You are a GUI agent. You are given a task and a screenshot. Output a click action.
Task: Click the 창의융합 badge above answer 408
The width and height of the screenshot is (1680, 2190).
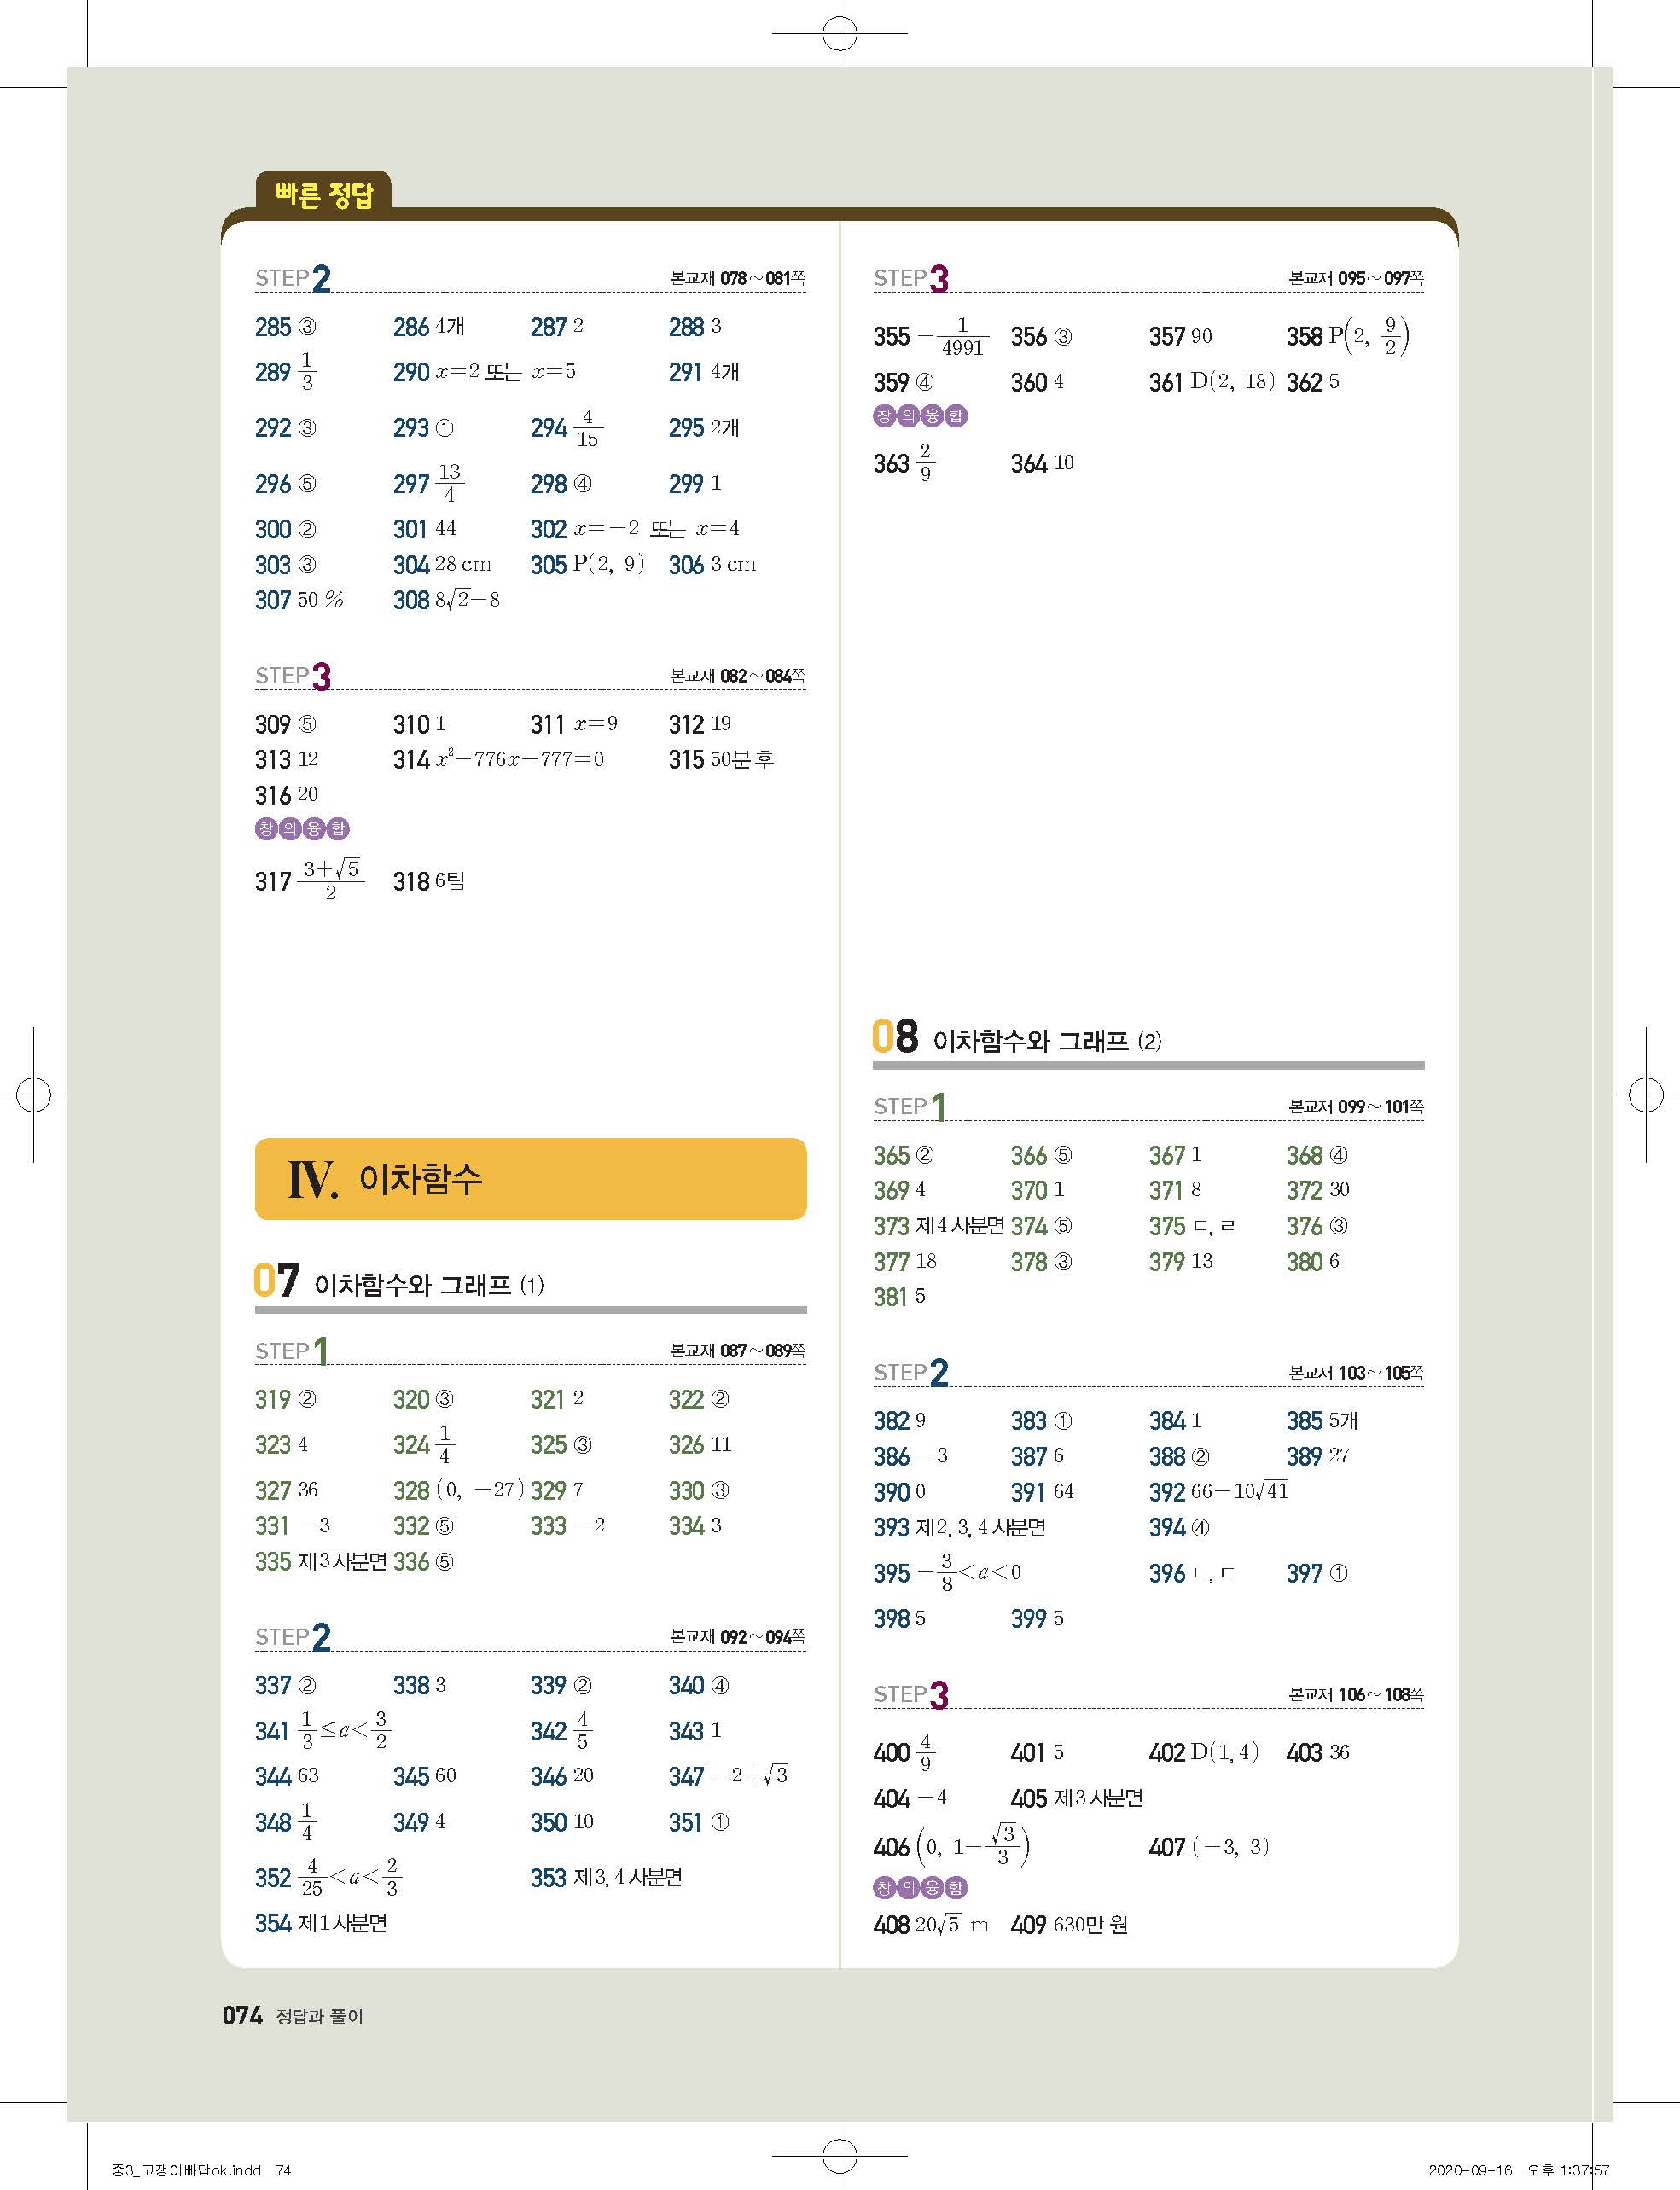920,1887
